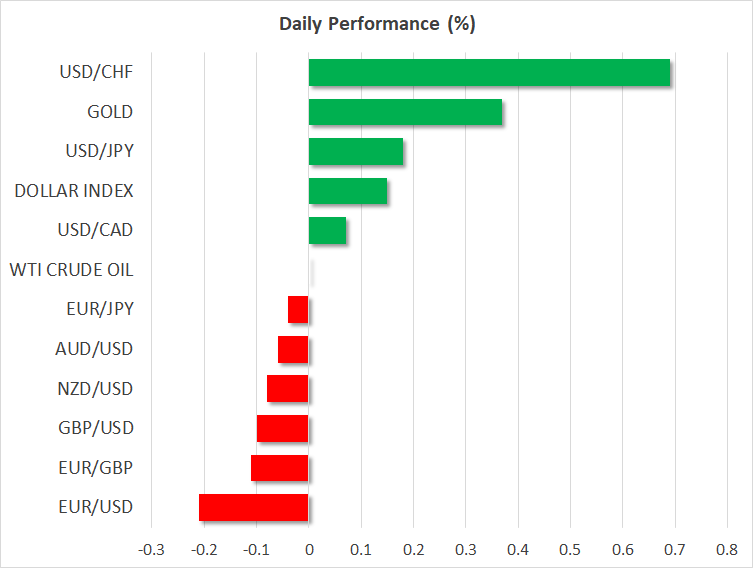Select the small green USD/CAD bar
The width and height of the screenshot is (753, 568).
[327, 231]
